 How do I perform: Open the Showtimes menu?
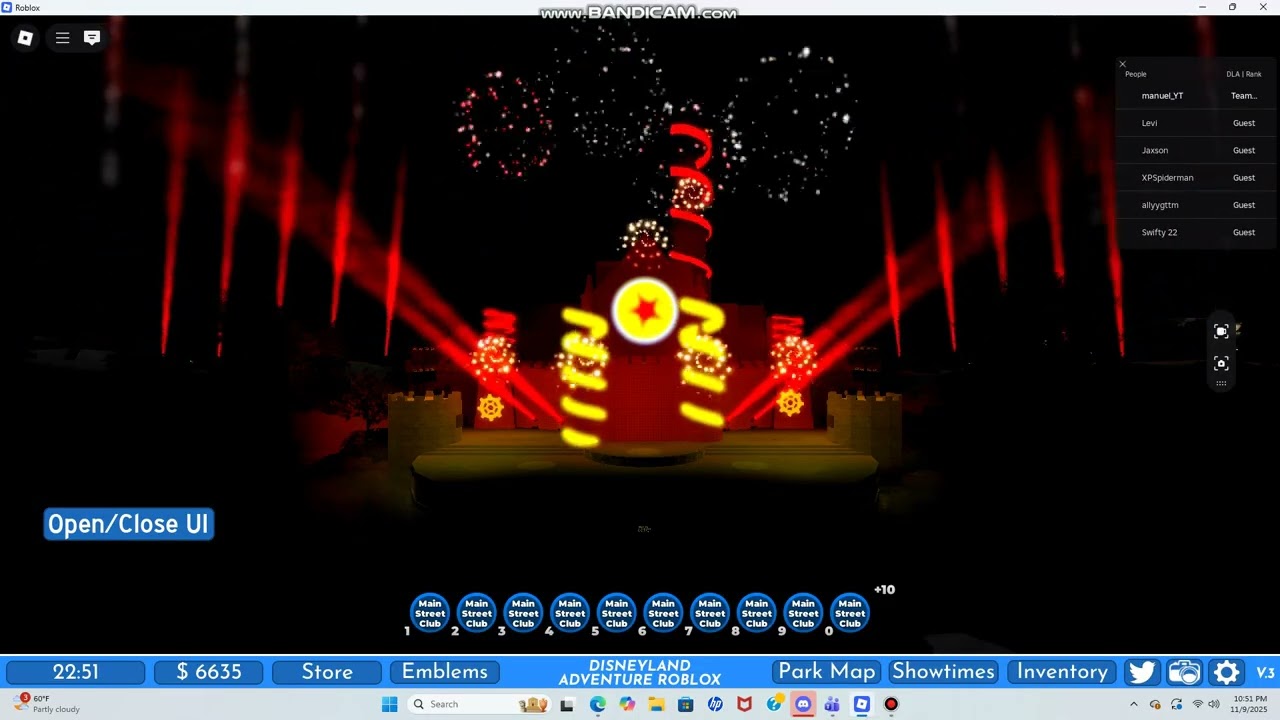[944, 672]
